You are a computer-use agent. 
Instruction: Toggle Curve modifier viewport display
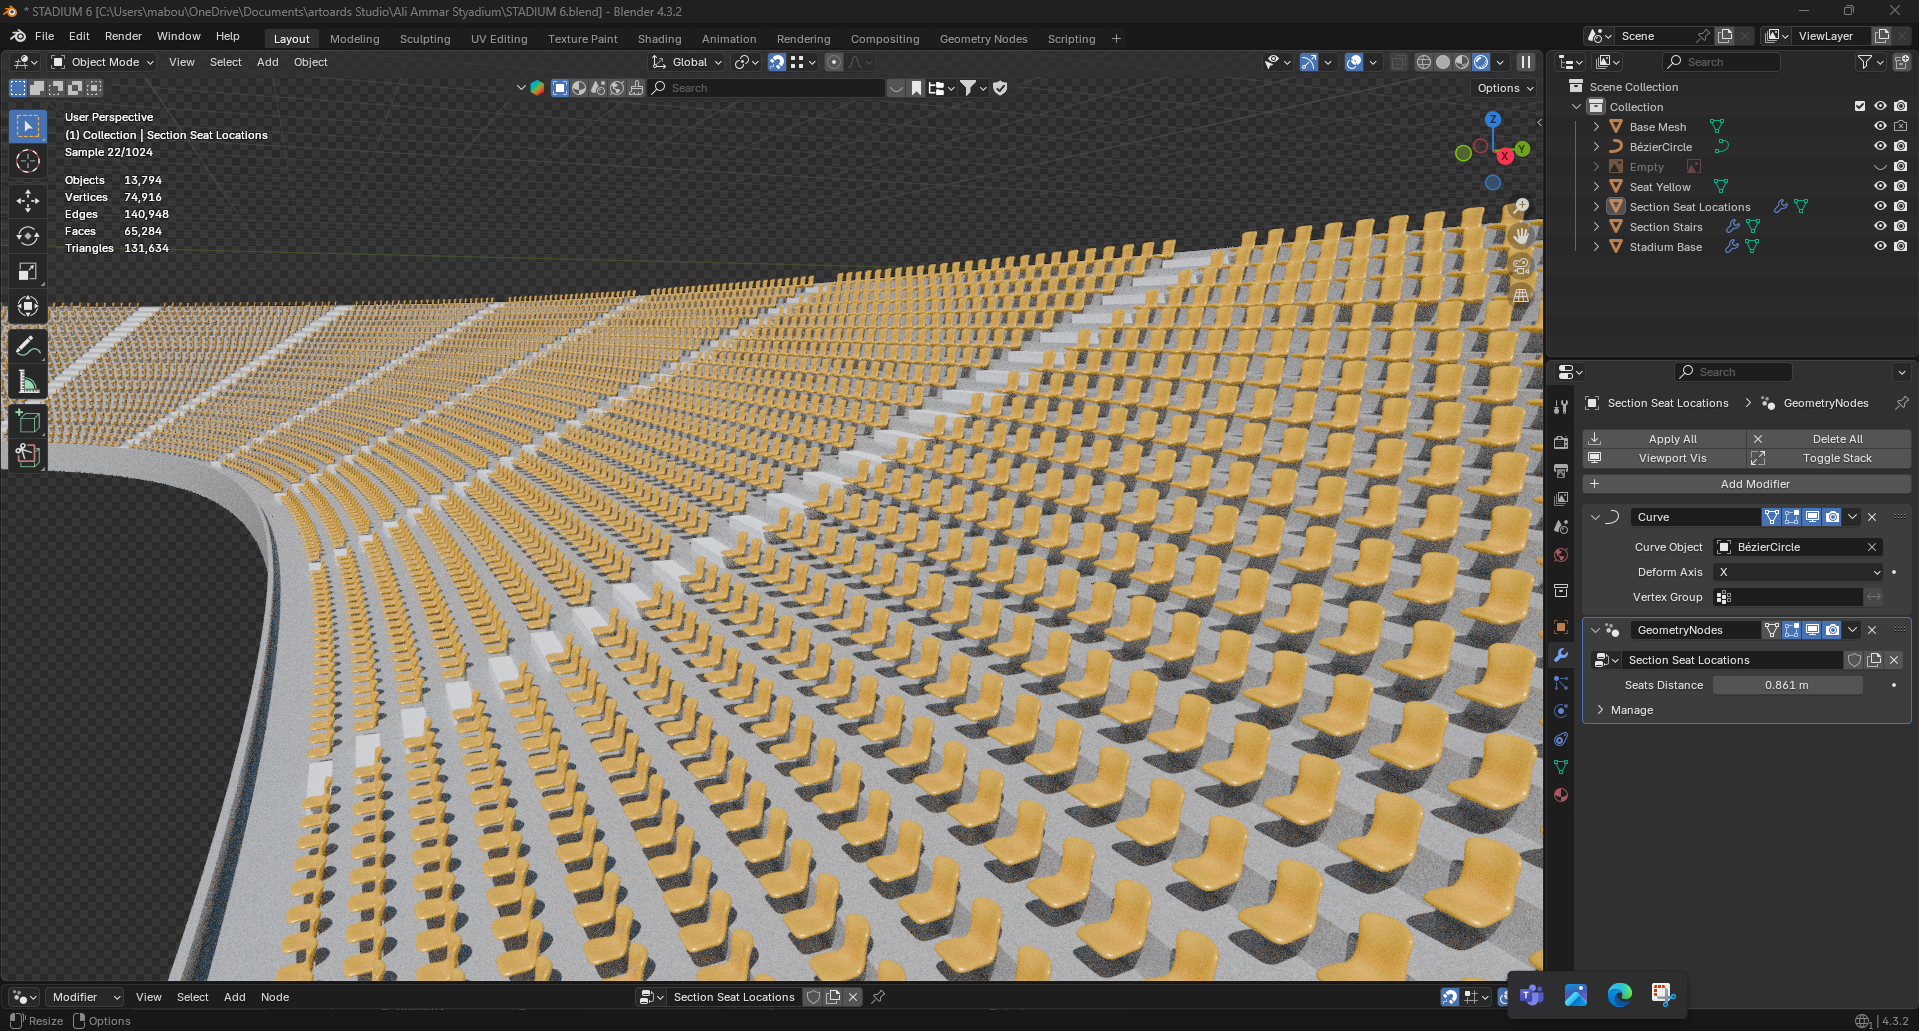(x=1812, y=517)
